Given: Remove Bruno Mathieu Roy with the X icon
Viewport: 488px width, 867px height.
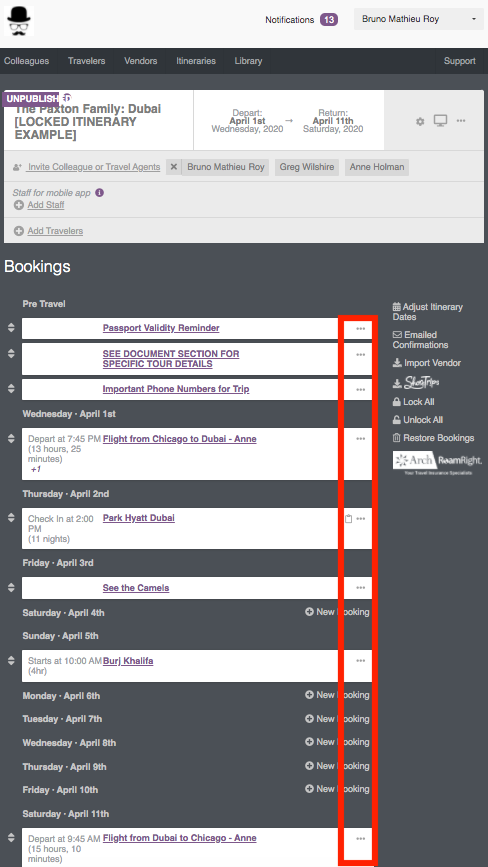Looking at the screenshot, I should click(x=174, y=166).
